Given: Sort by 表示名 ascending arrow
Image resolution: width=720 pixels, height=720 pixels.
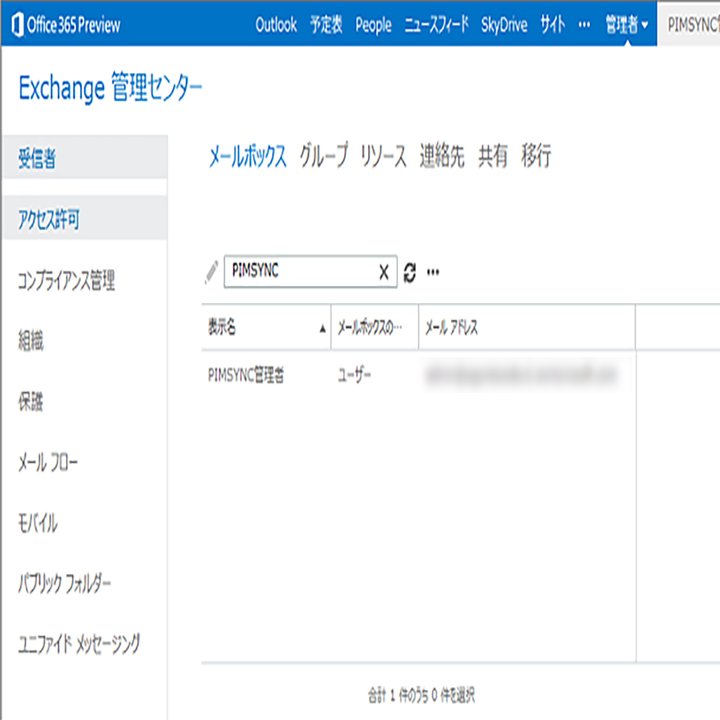Looking at the screenshot, I should click(x=322, y=328).
